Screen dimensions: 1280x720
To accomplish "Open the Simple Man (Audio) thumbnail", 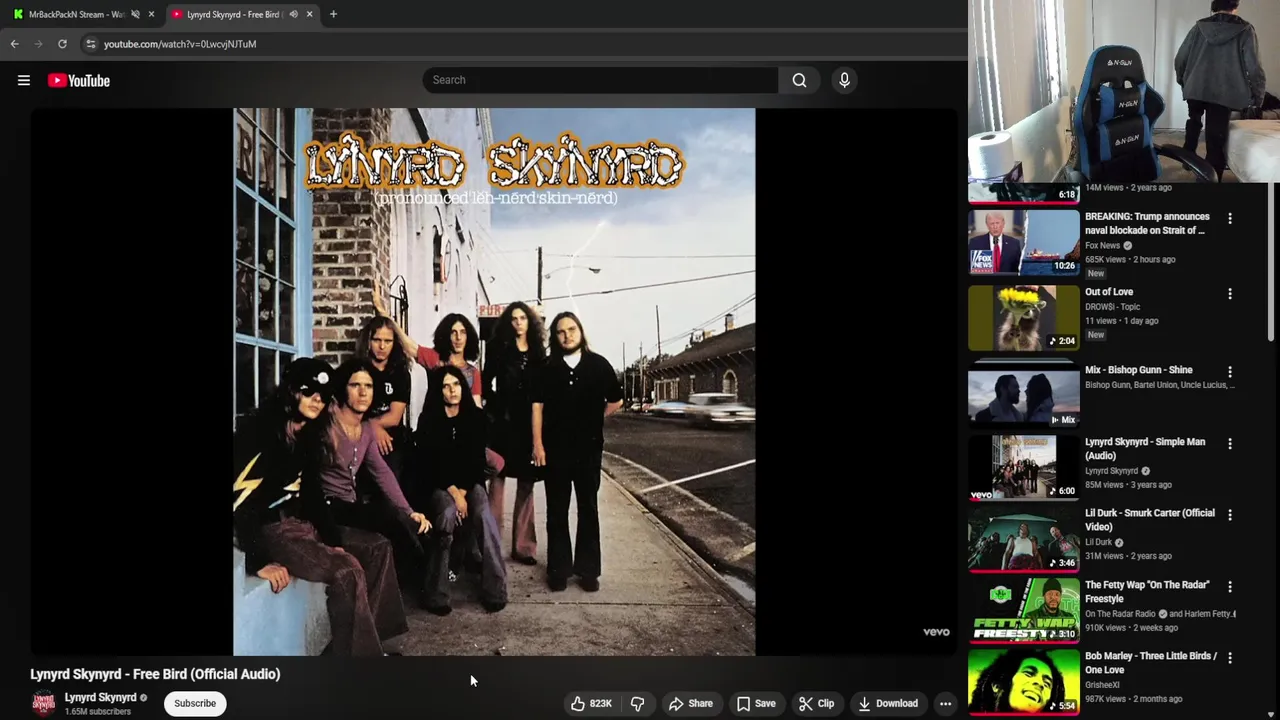I will click(x=1024, y=467).
